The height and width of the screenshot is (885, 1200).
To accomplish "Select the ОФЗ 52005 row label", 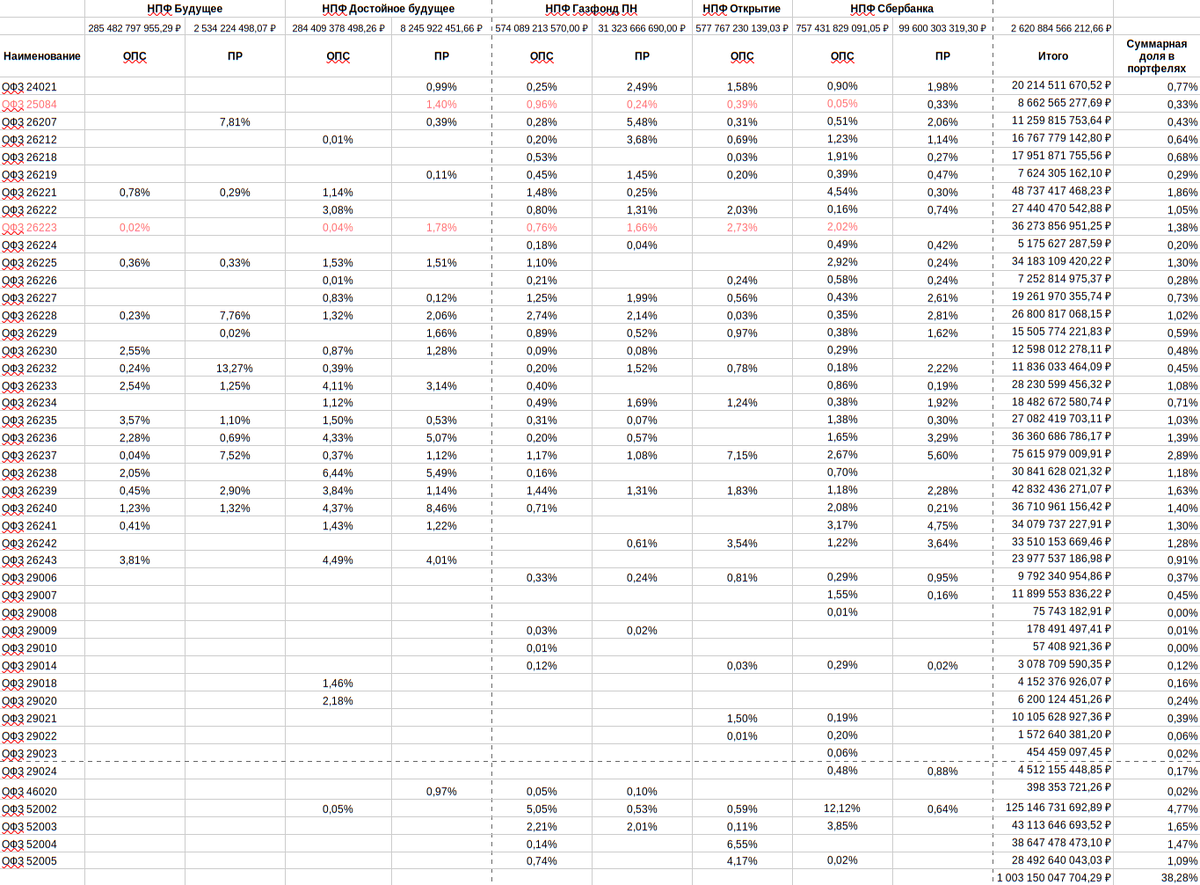I will [x=29, y=861].
